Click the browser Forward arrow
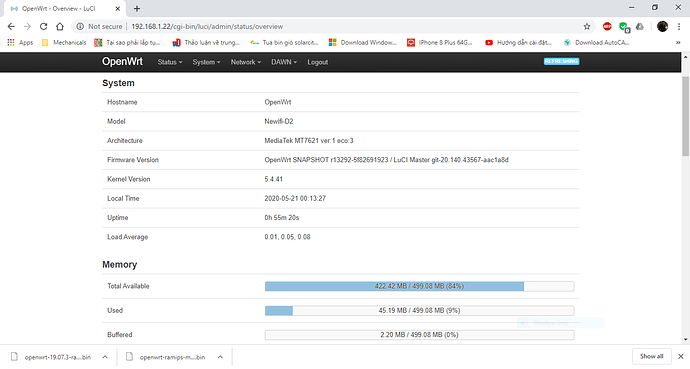Viewport: 690px width, 369px height. [x=27, y=26]
